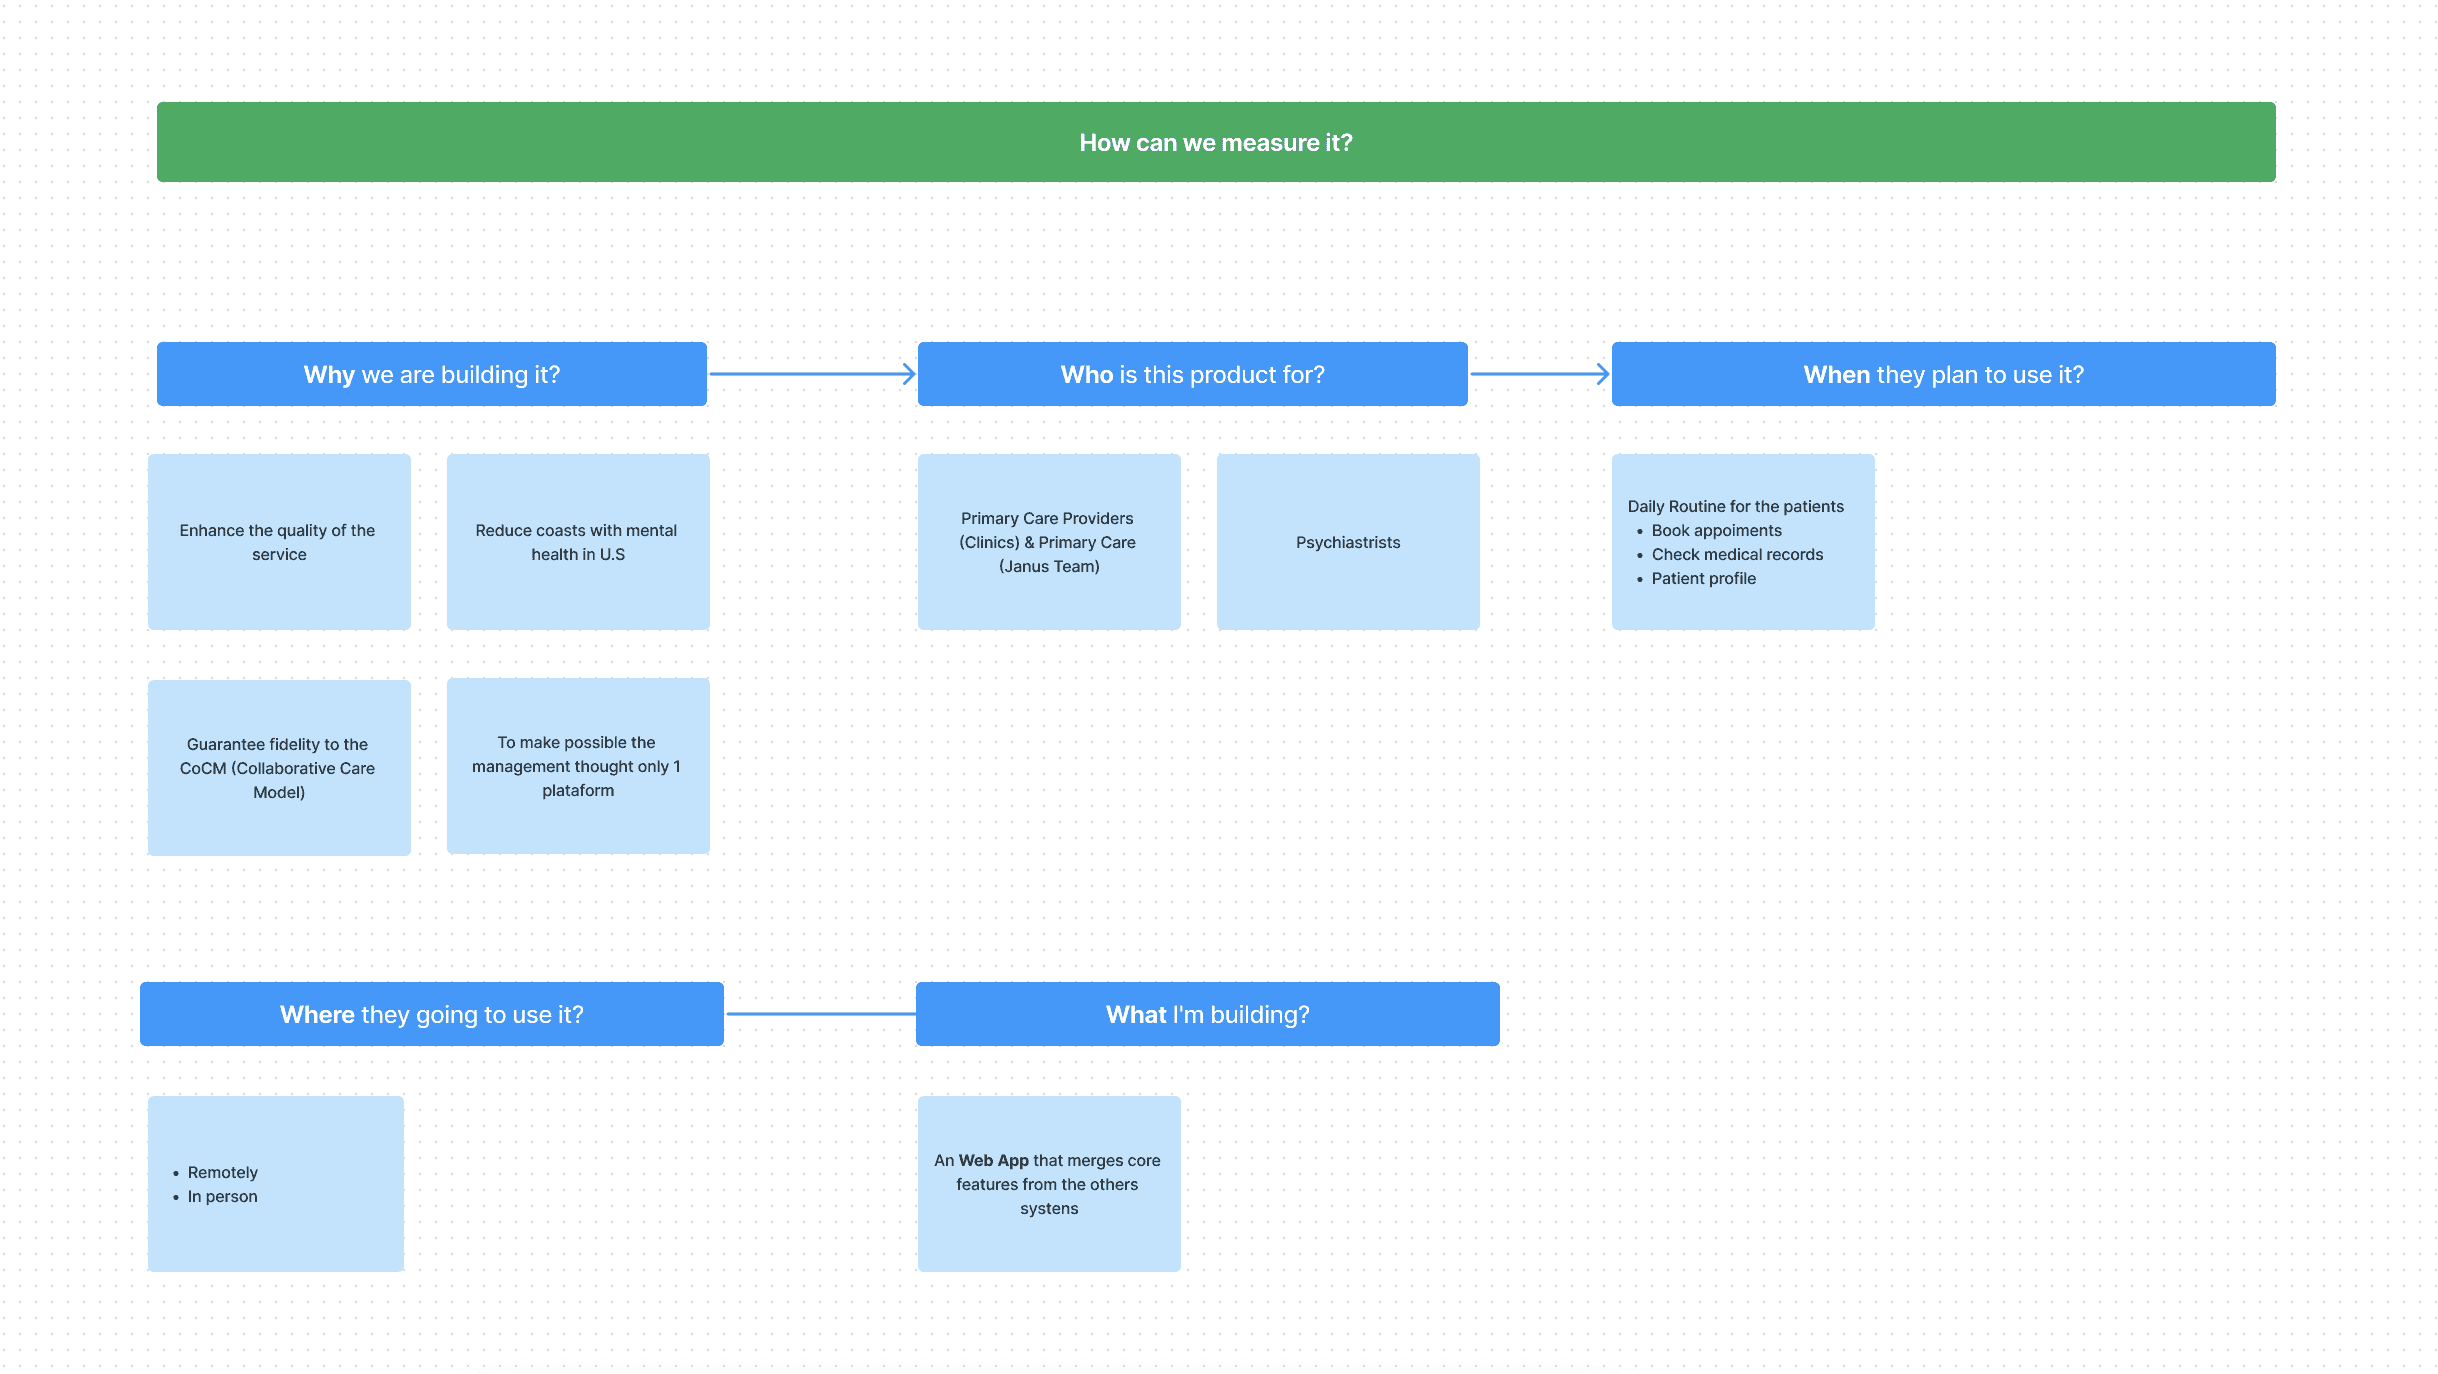2438x1374 pixels.
Task: Click the 'Reduce coasts with mental health' card
Action: (x=578, y=542)
